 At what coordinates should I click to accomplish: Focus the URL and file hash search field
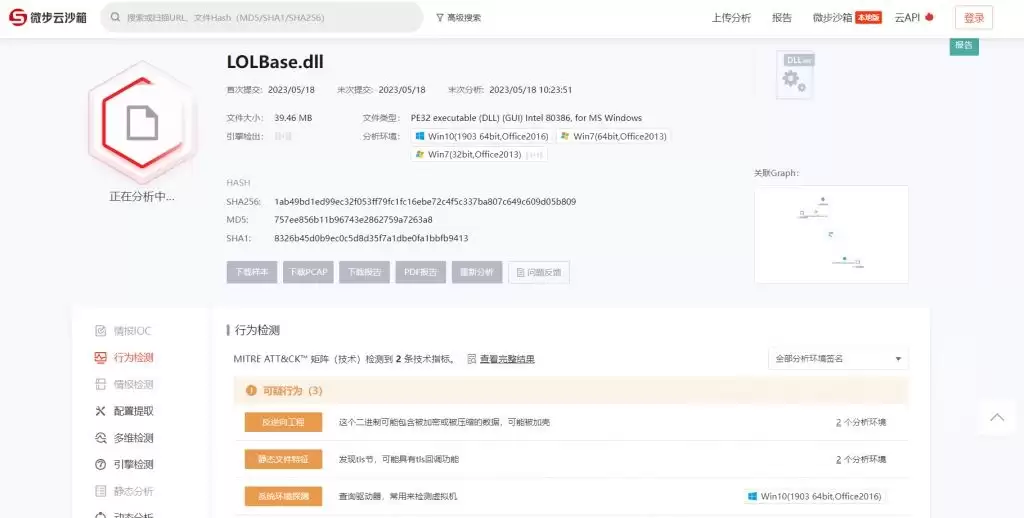[x=262, y=18]
